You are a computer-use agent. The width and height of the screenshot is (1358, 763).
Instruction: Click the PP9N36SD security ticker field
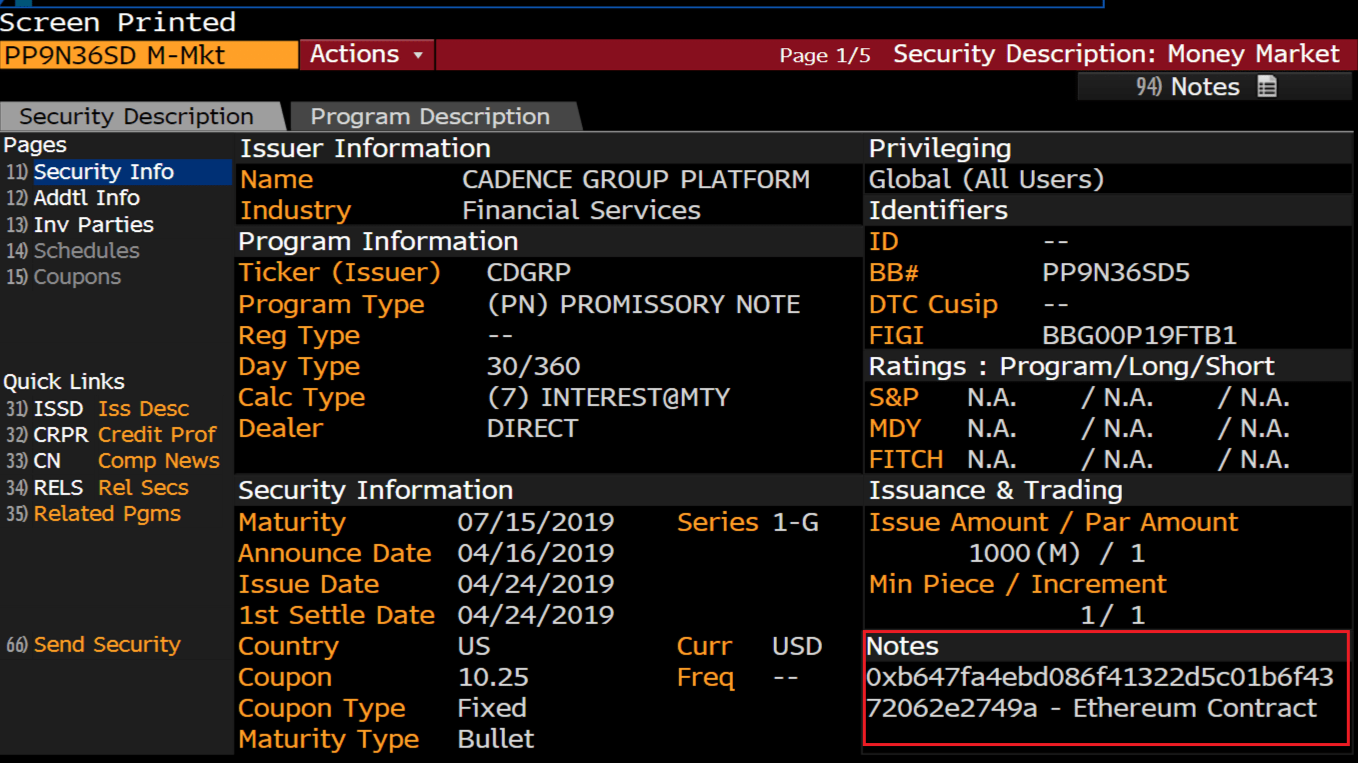[x=148, y=54]
